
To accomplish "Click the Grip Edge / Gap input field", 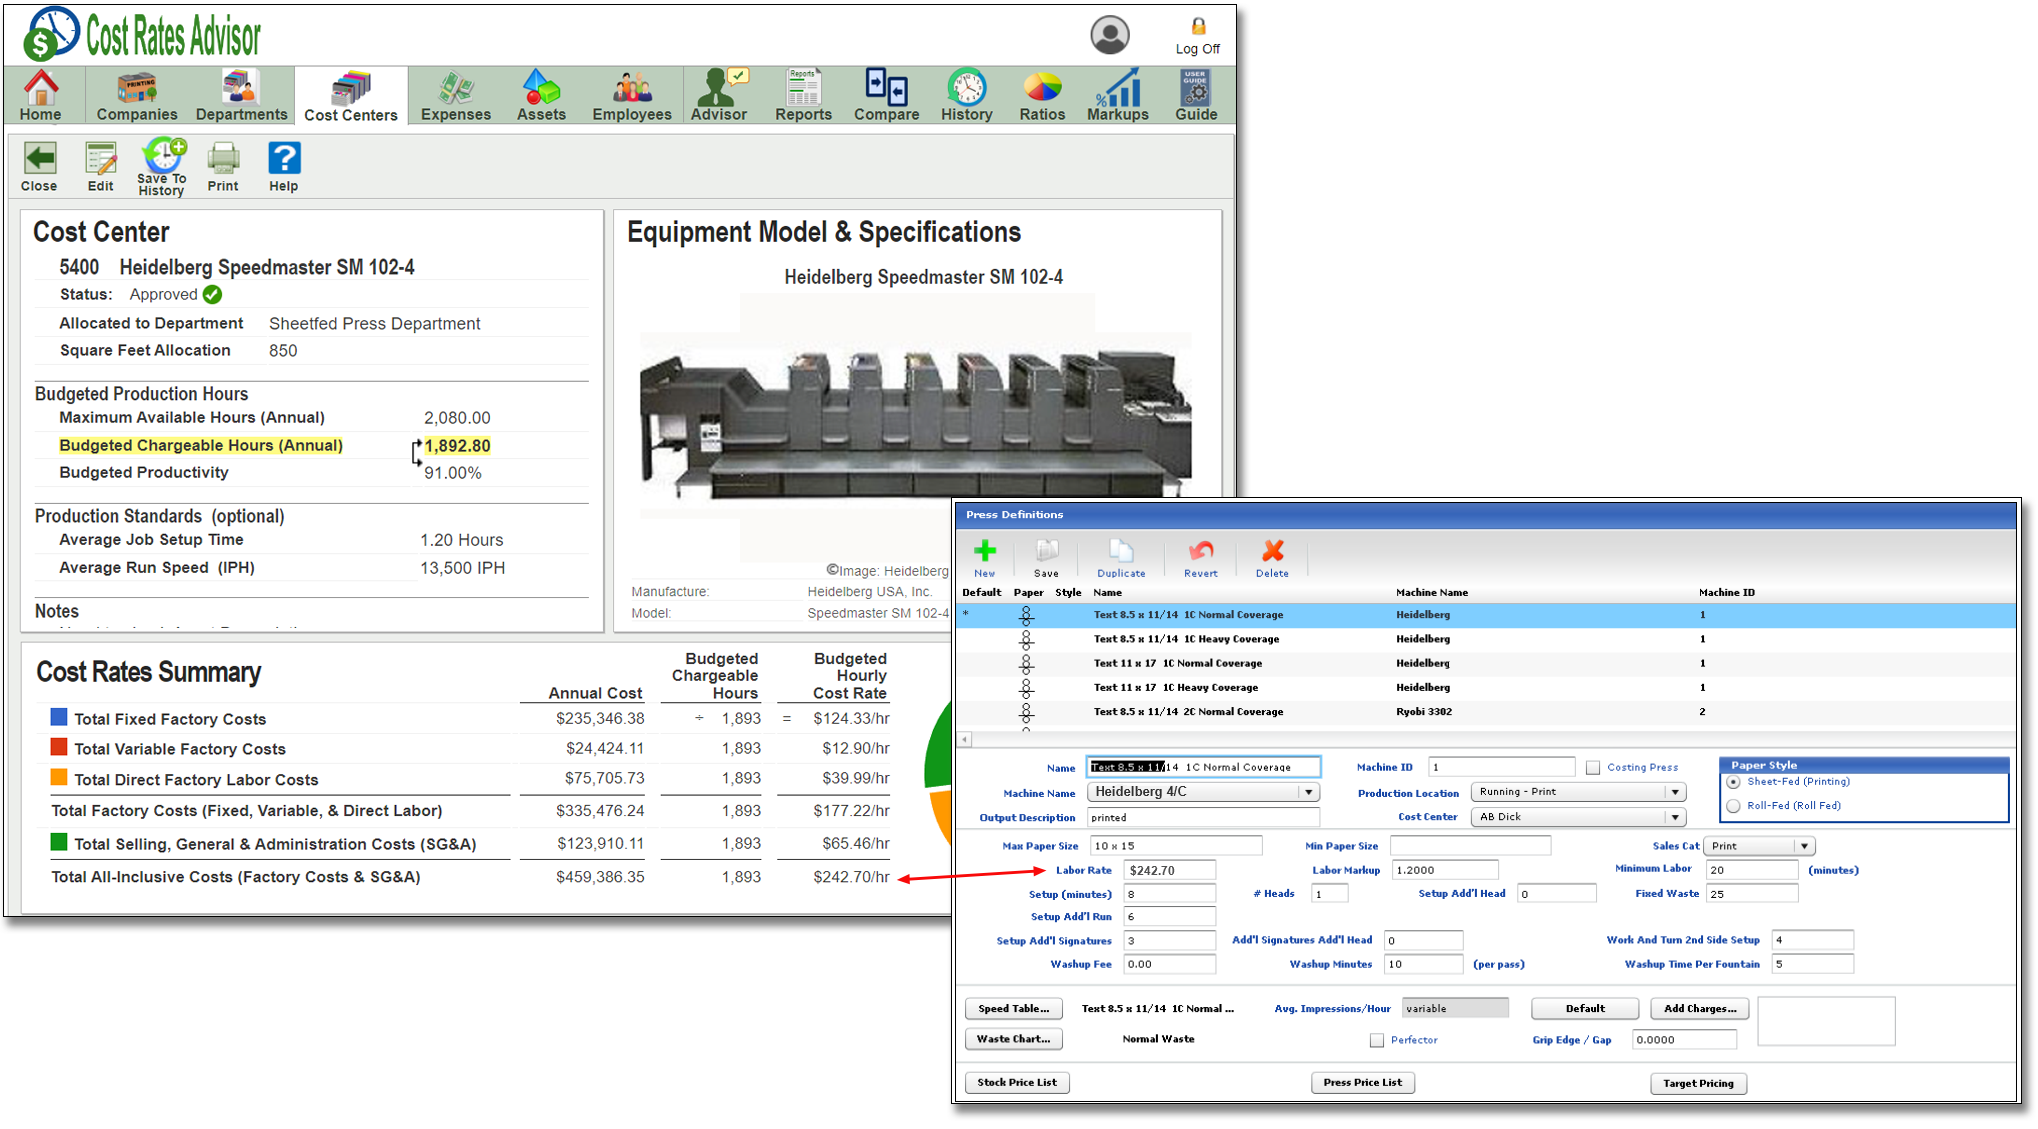I will point(1684,1040).
